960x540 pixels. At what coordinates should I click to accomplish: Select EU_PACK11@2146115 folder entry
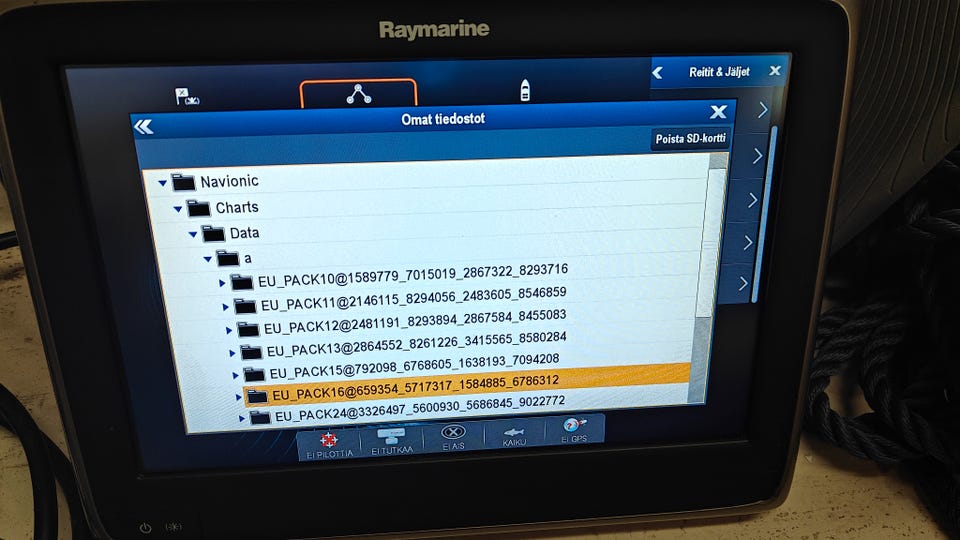(x=414, y=298)
